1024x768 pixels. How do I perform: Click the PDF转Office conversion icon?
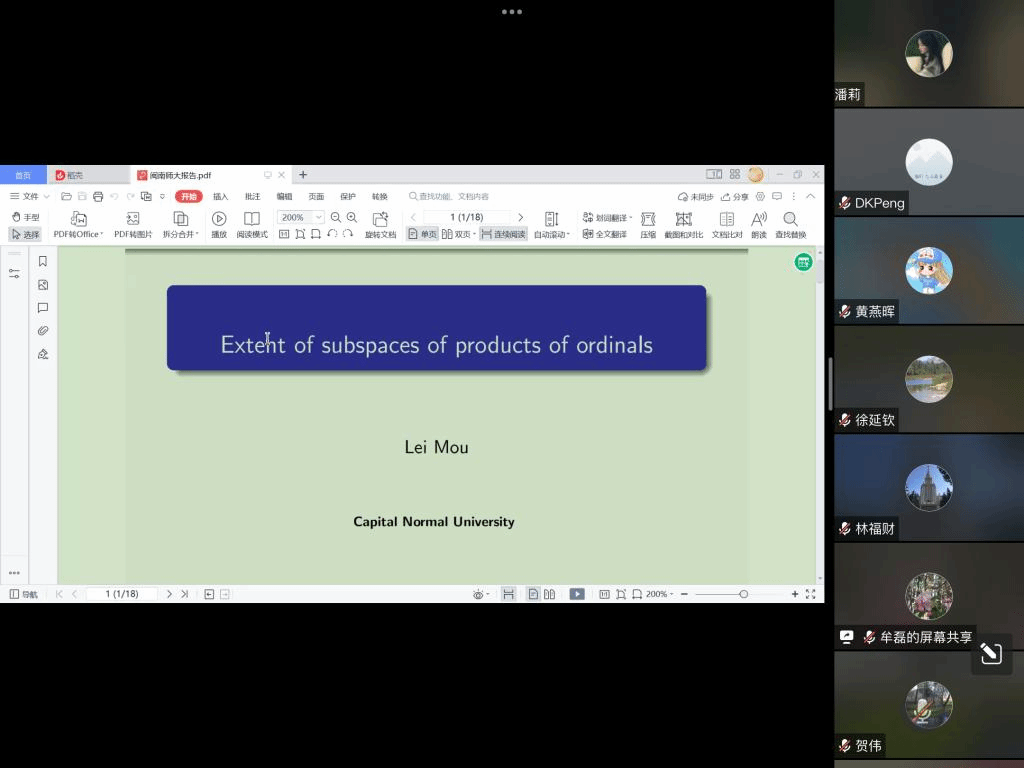pos(78,219)
